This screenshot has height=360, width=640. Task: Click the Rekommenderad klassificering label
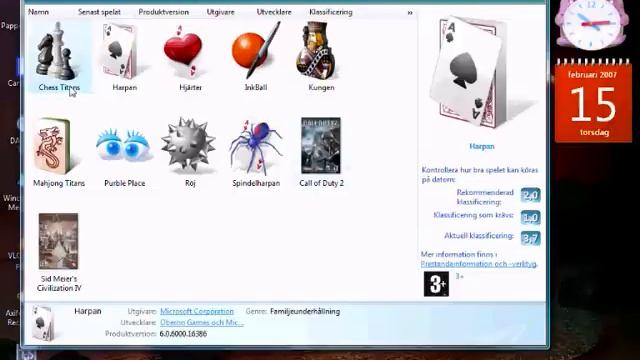484,197
